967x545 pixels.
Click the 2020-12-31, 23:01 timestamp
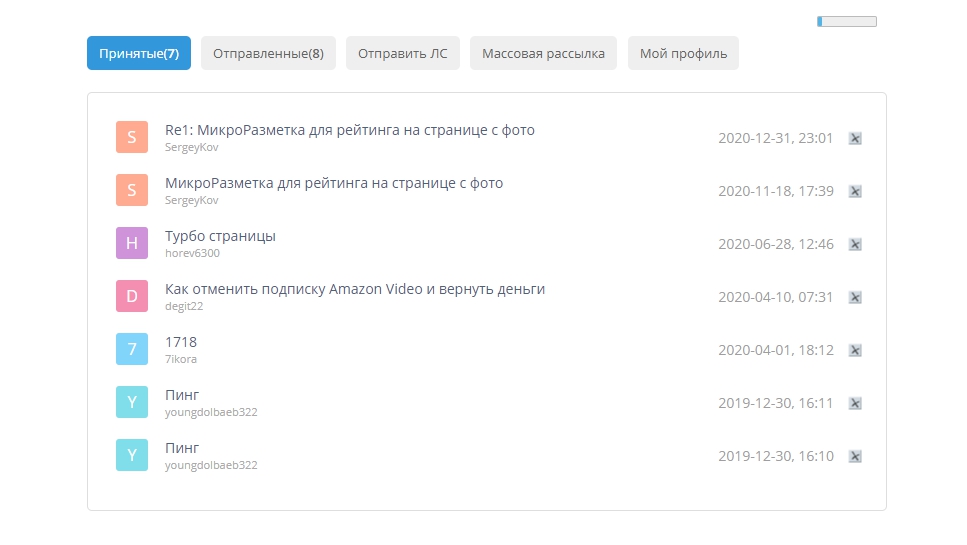(775, 138)
